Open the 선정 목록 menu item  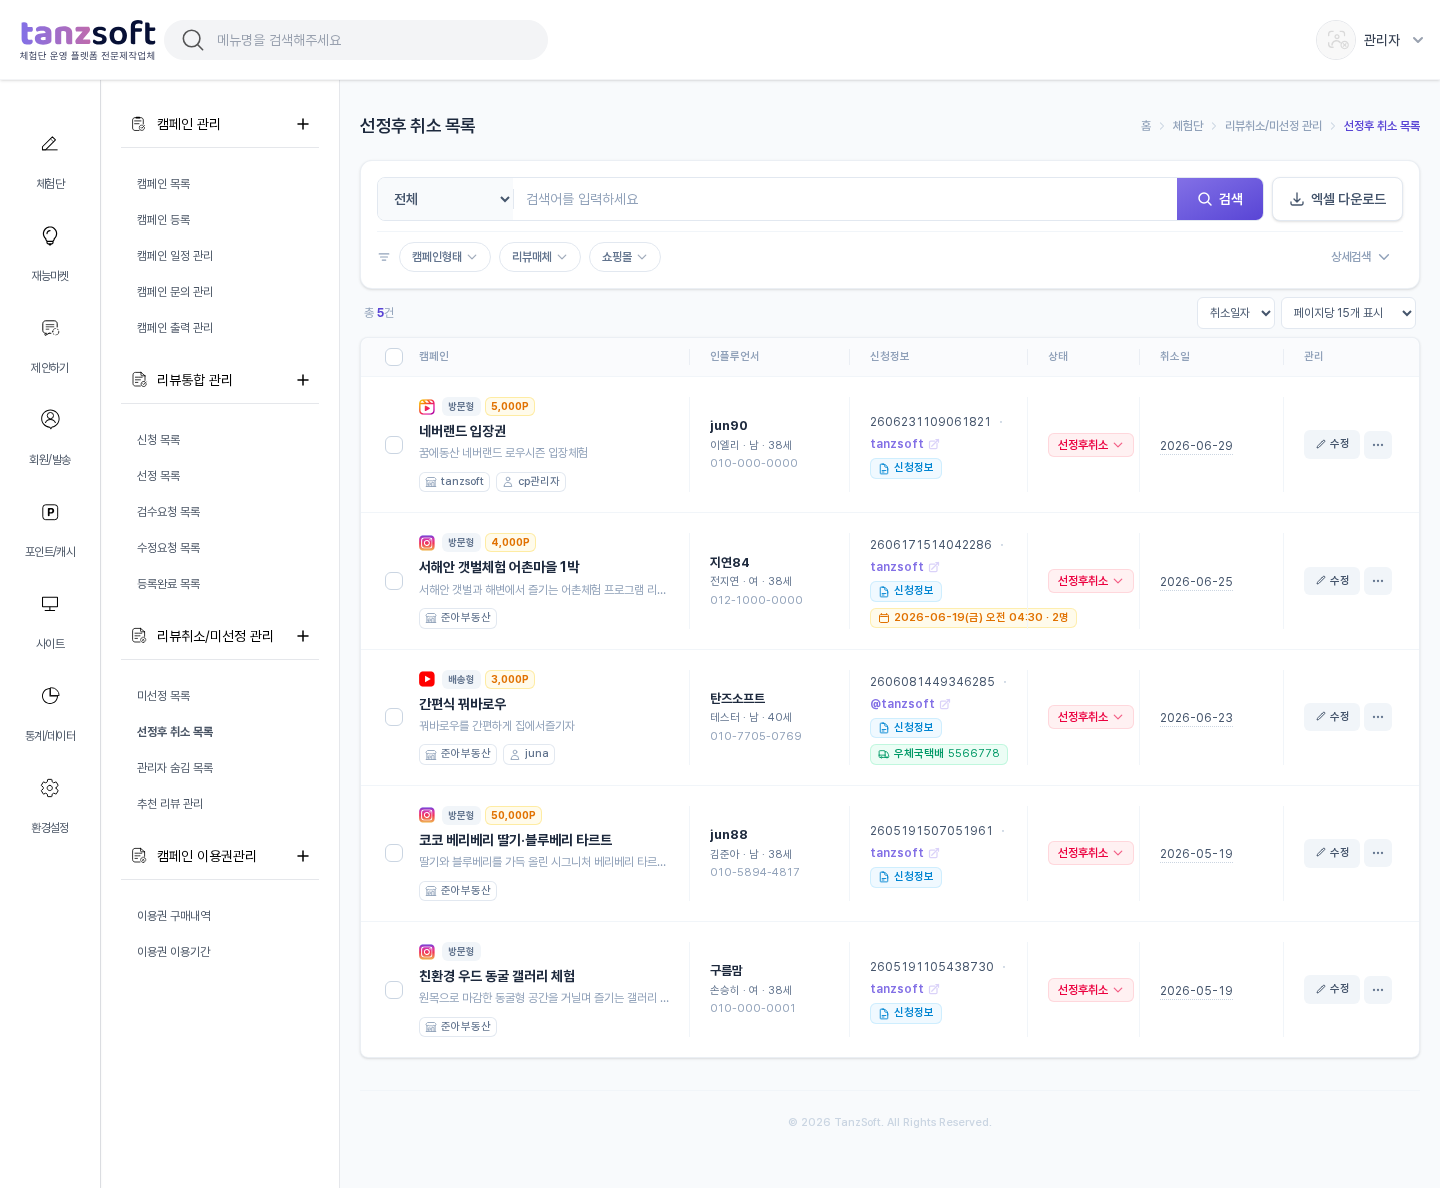pyautogui.click(x=159, y=476)
